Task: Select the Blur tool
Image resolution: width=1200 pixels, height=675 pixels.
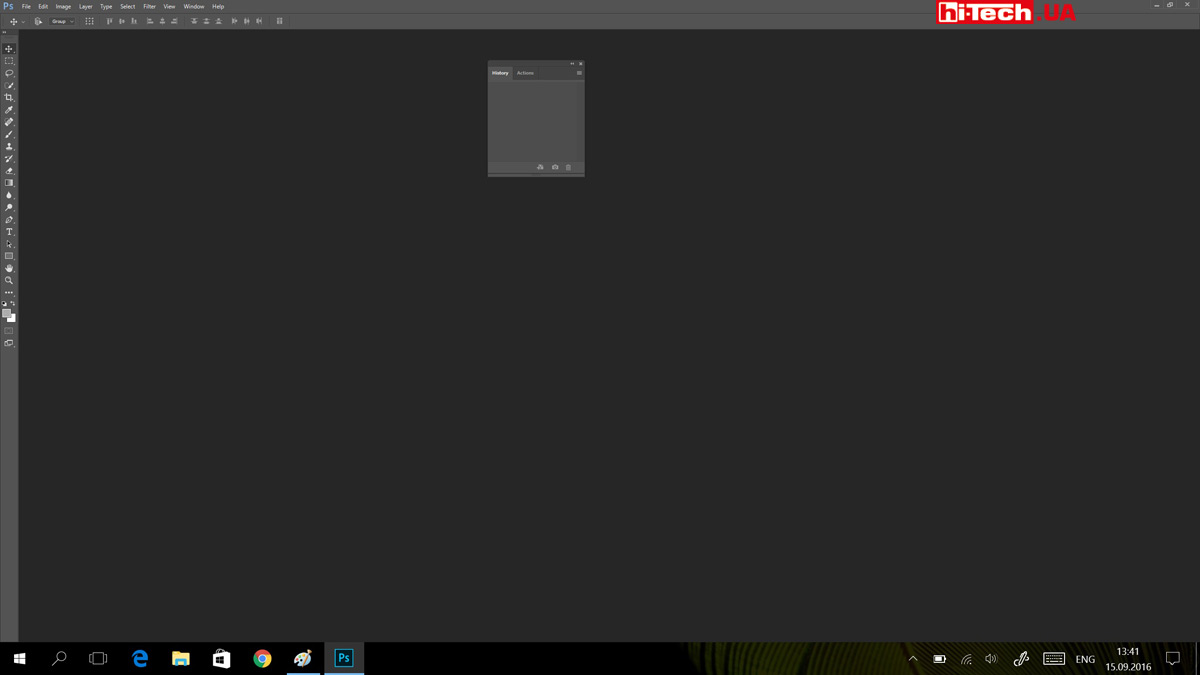Action: point(9,195)
